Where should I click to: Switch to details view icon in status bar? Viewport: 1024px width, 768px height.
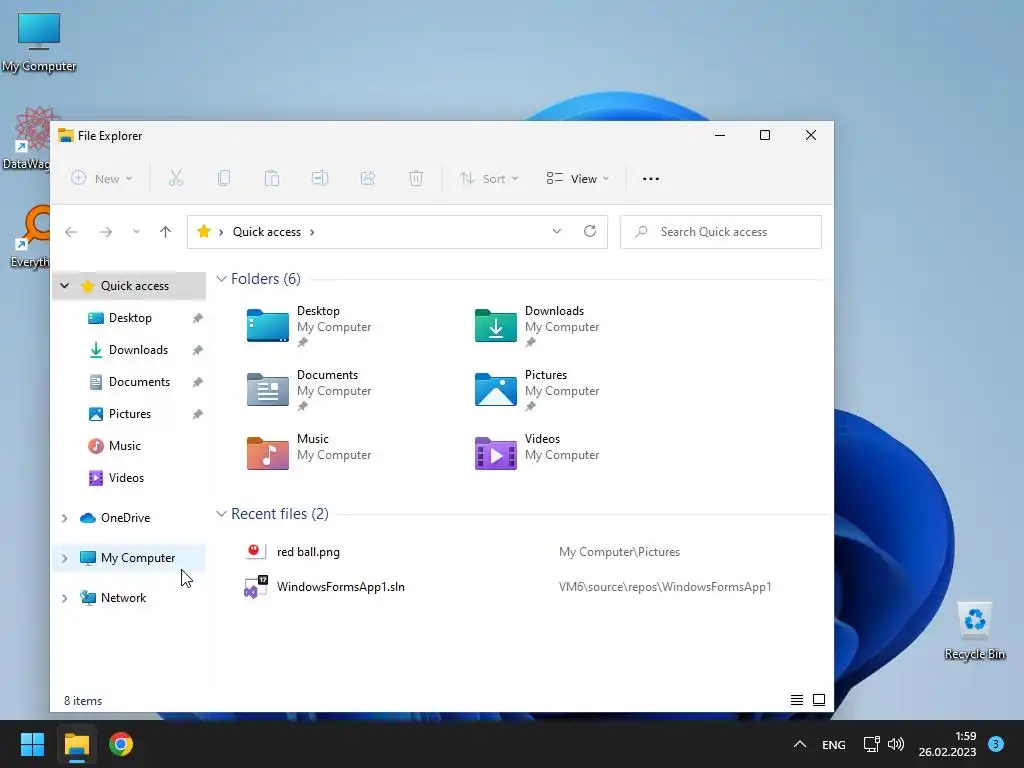[x=797, y=700]
